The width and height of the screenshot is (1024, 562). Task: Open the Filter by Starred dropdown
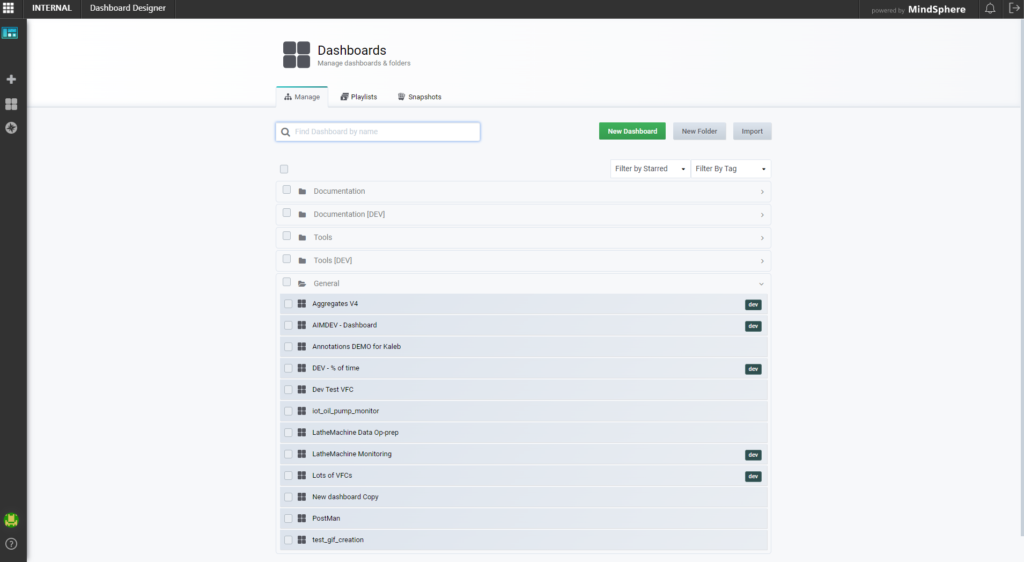pos(650,169)
